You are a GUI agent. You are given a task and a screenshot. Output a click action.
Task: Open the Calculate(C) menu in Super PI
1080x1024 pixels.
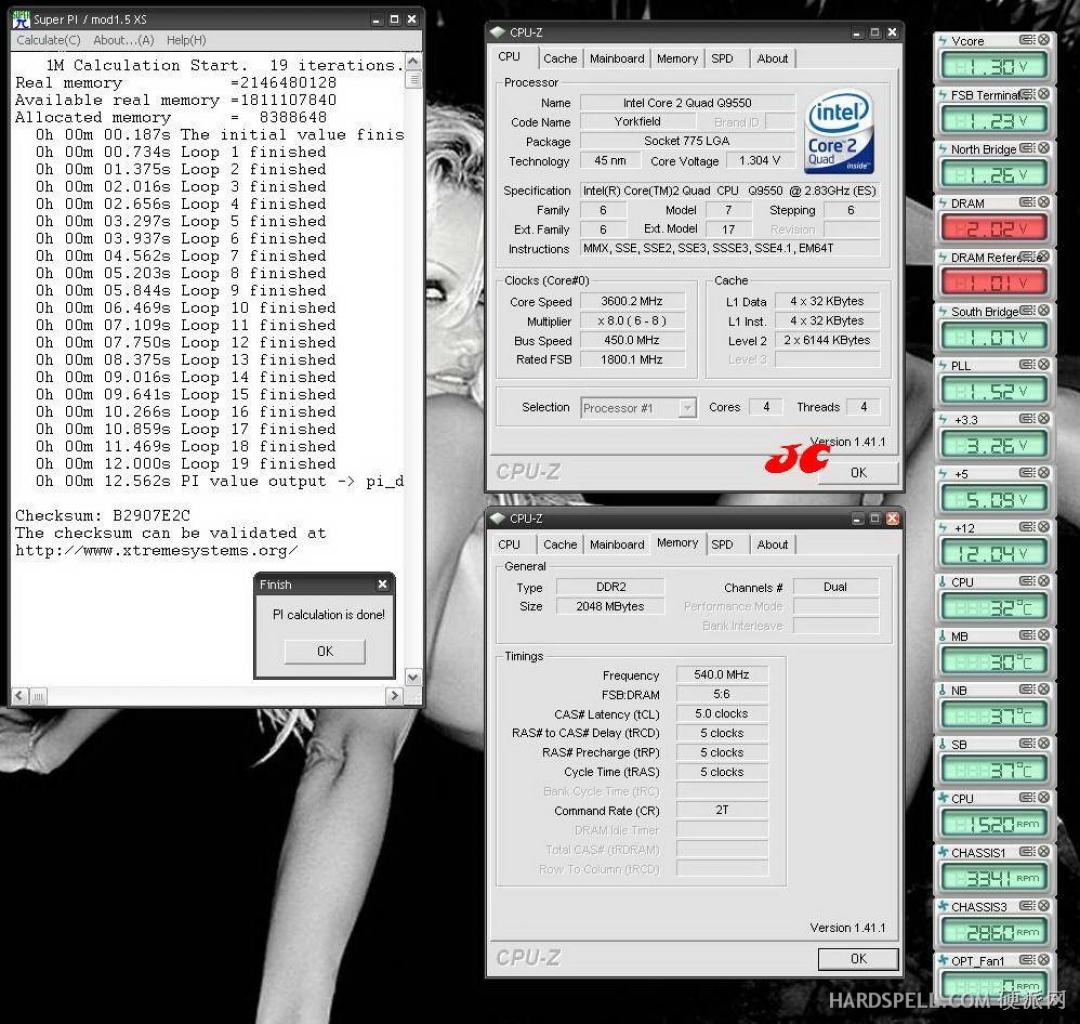pos(48,40)
